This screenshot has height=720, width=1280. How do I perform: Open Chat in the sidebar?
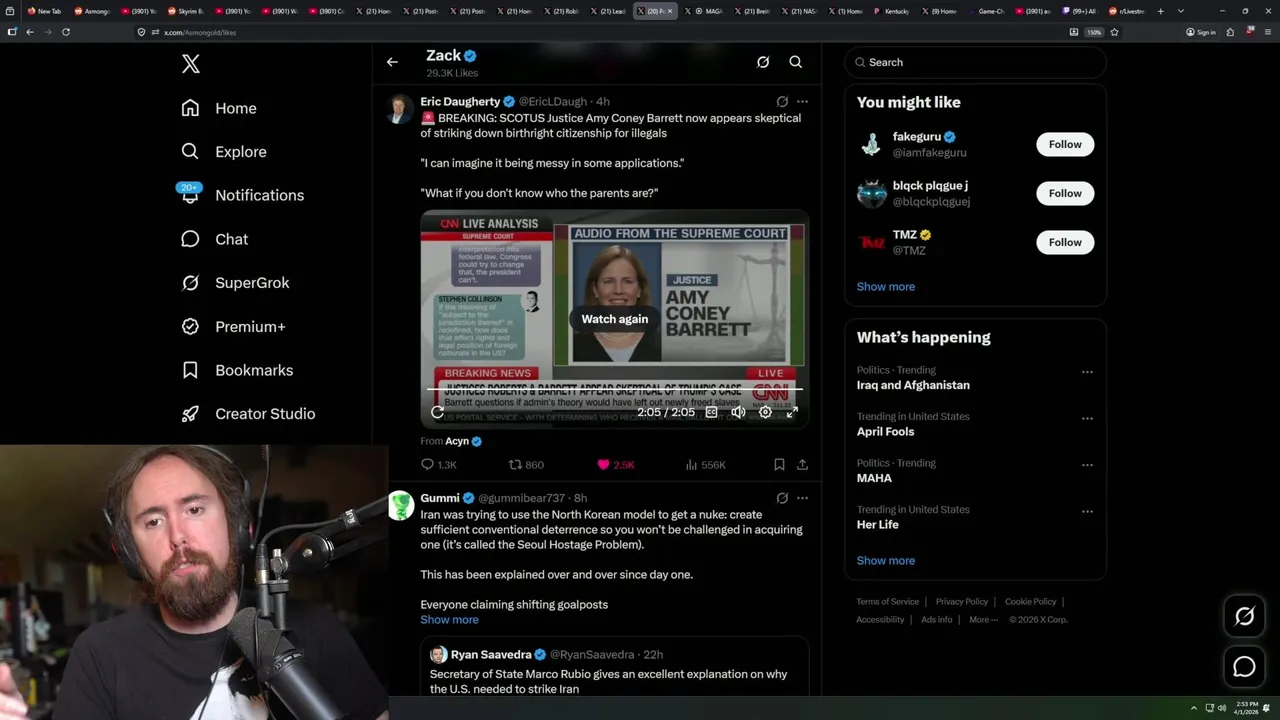214,239
